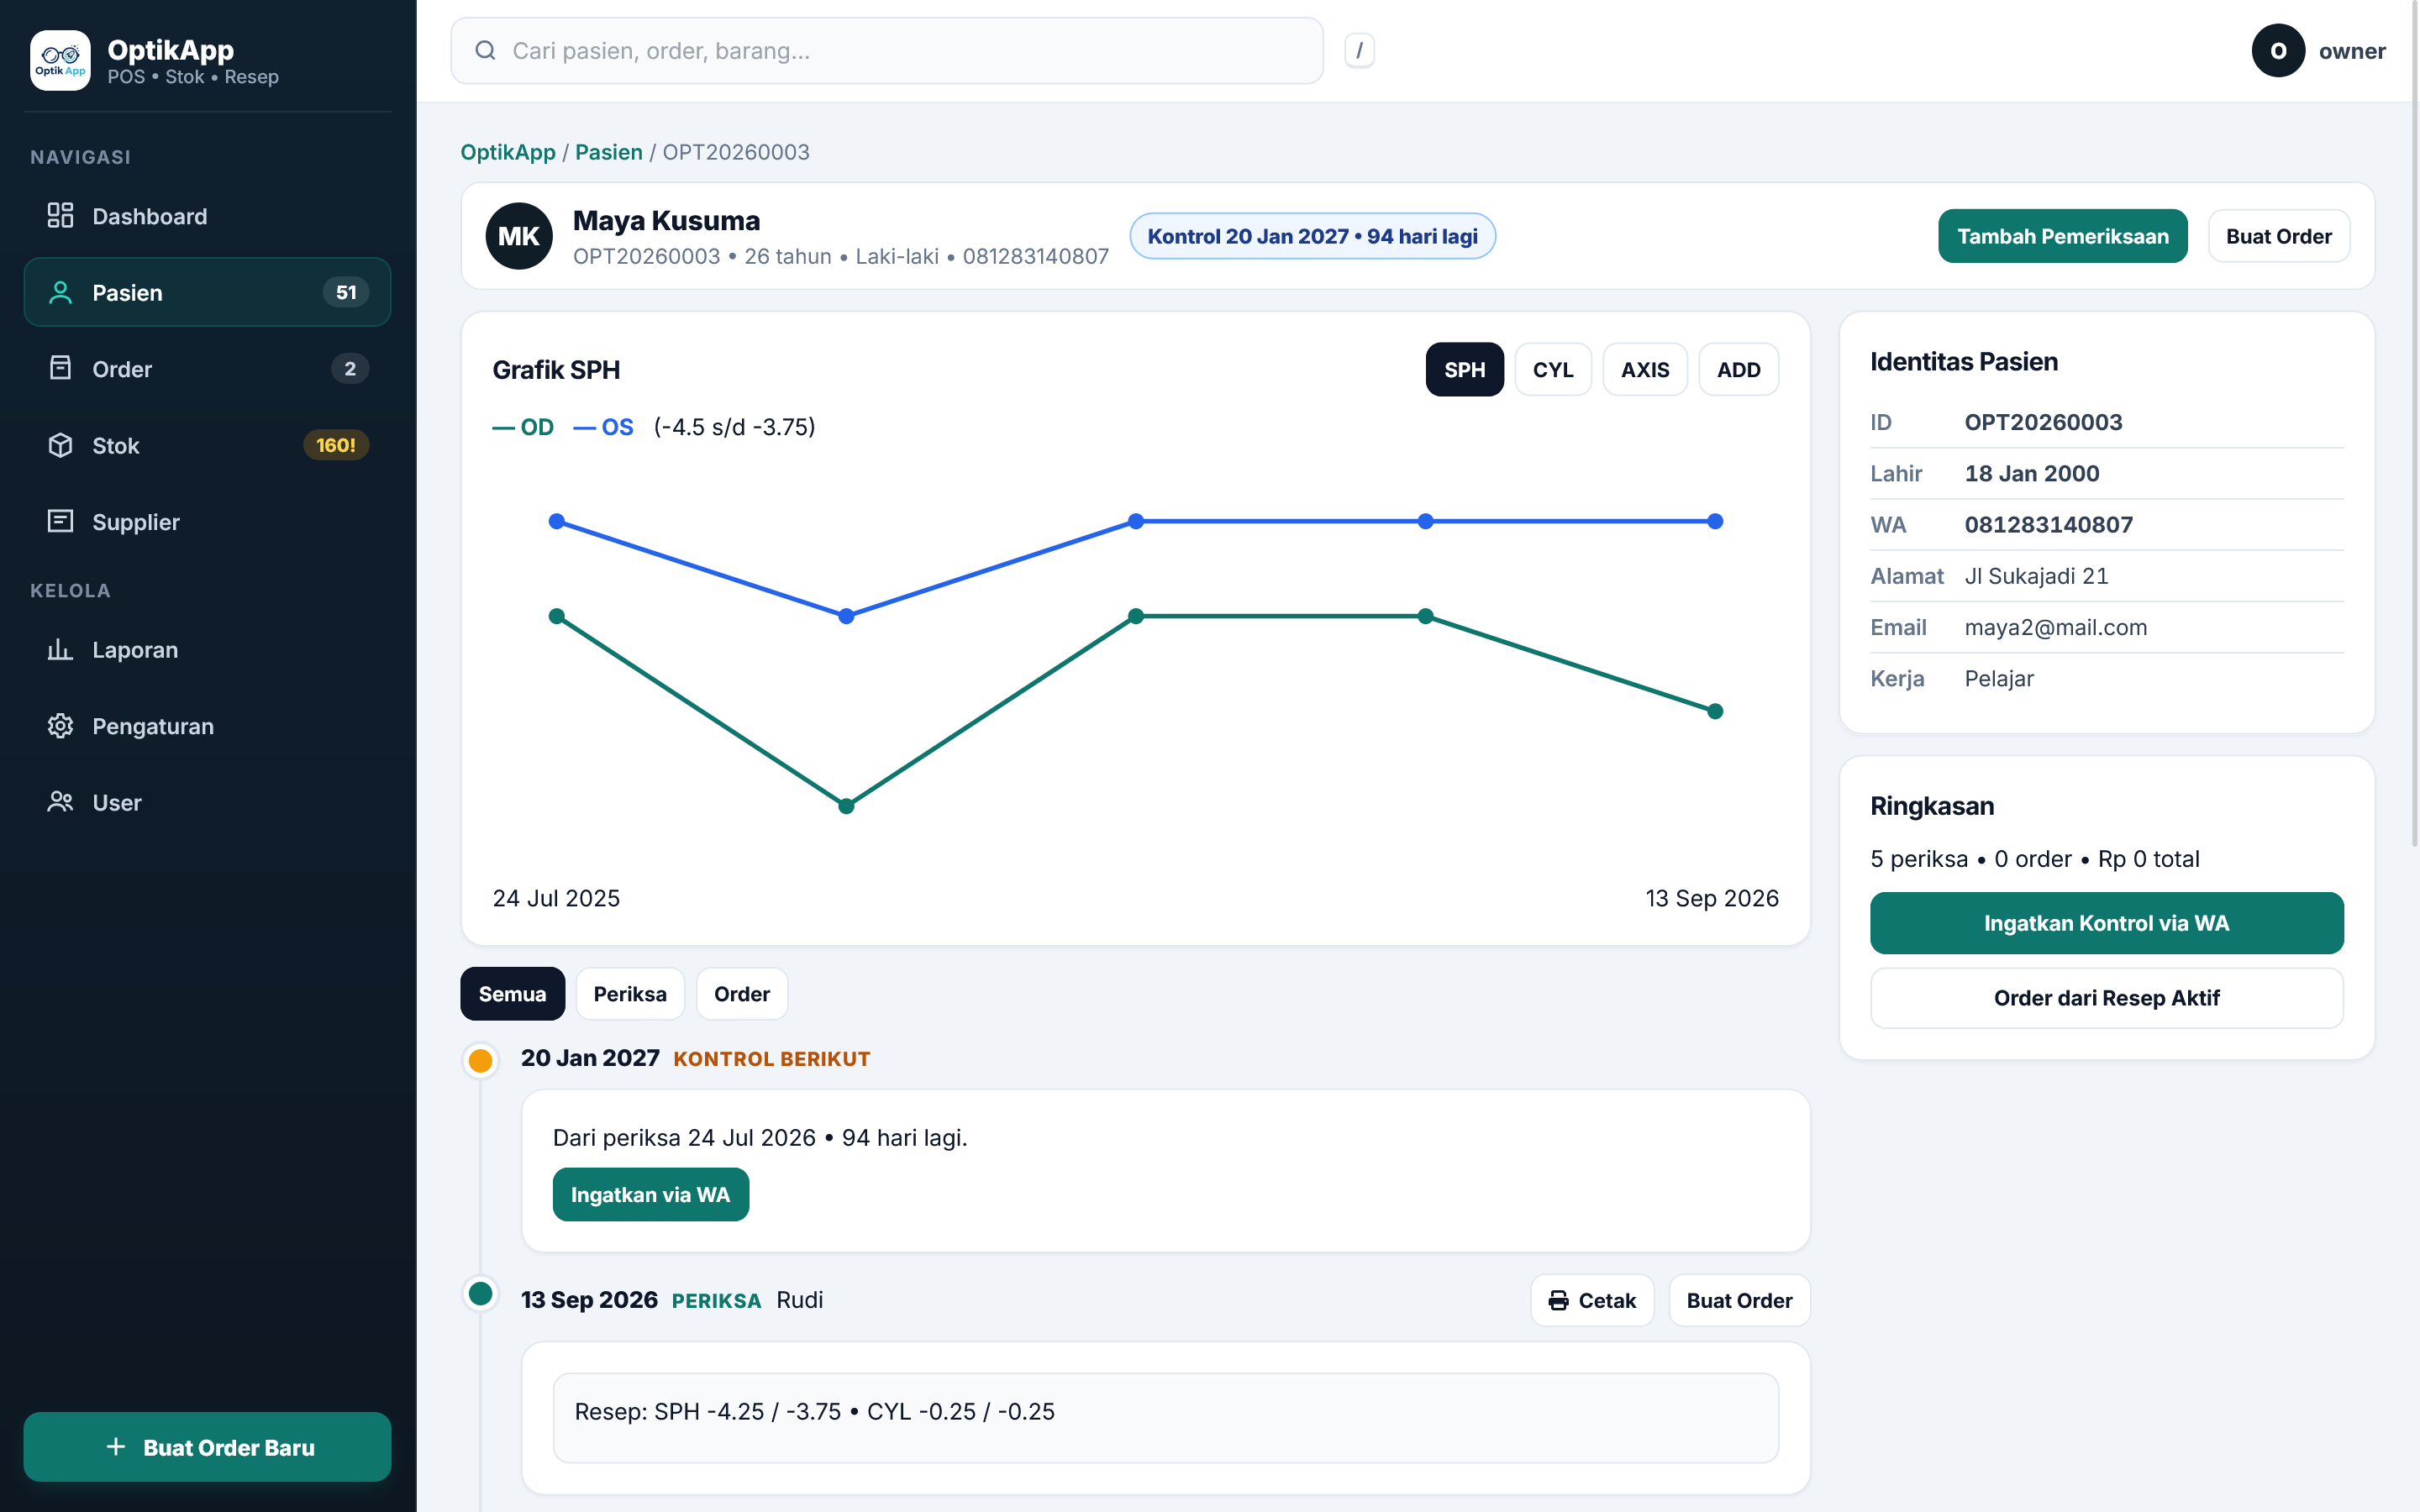Click the Kontrol 20 Jan 2027 badge
The height and width of the screenshot is (1512, 2420).
(x=1312, y=236)
